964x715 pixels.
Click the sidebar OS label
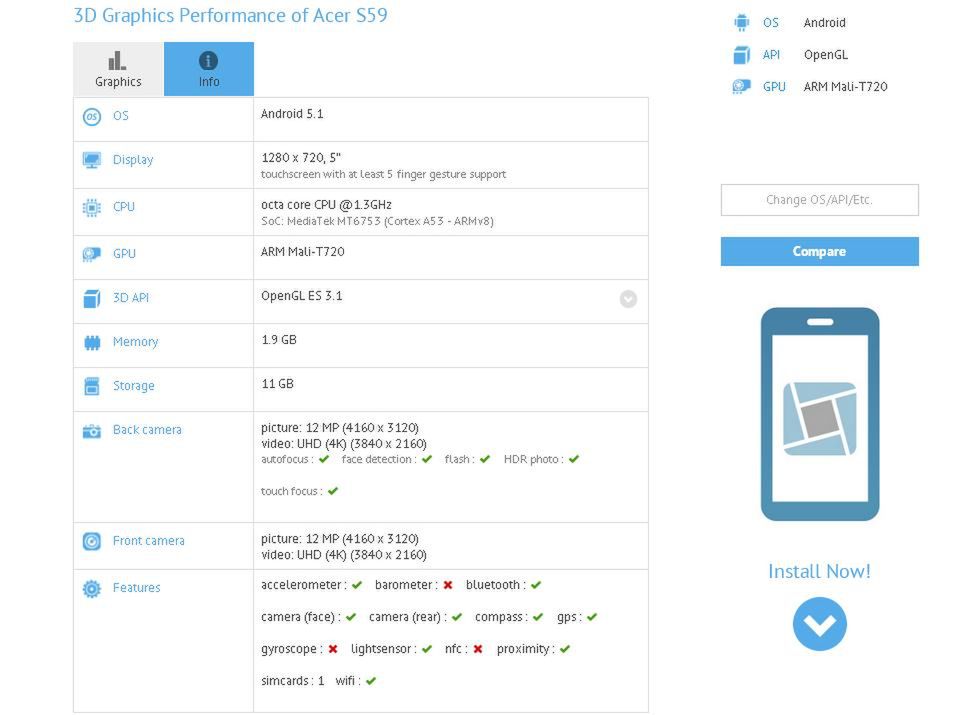(771, 23)
